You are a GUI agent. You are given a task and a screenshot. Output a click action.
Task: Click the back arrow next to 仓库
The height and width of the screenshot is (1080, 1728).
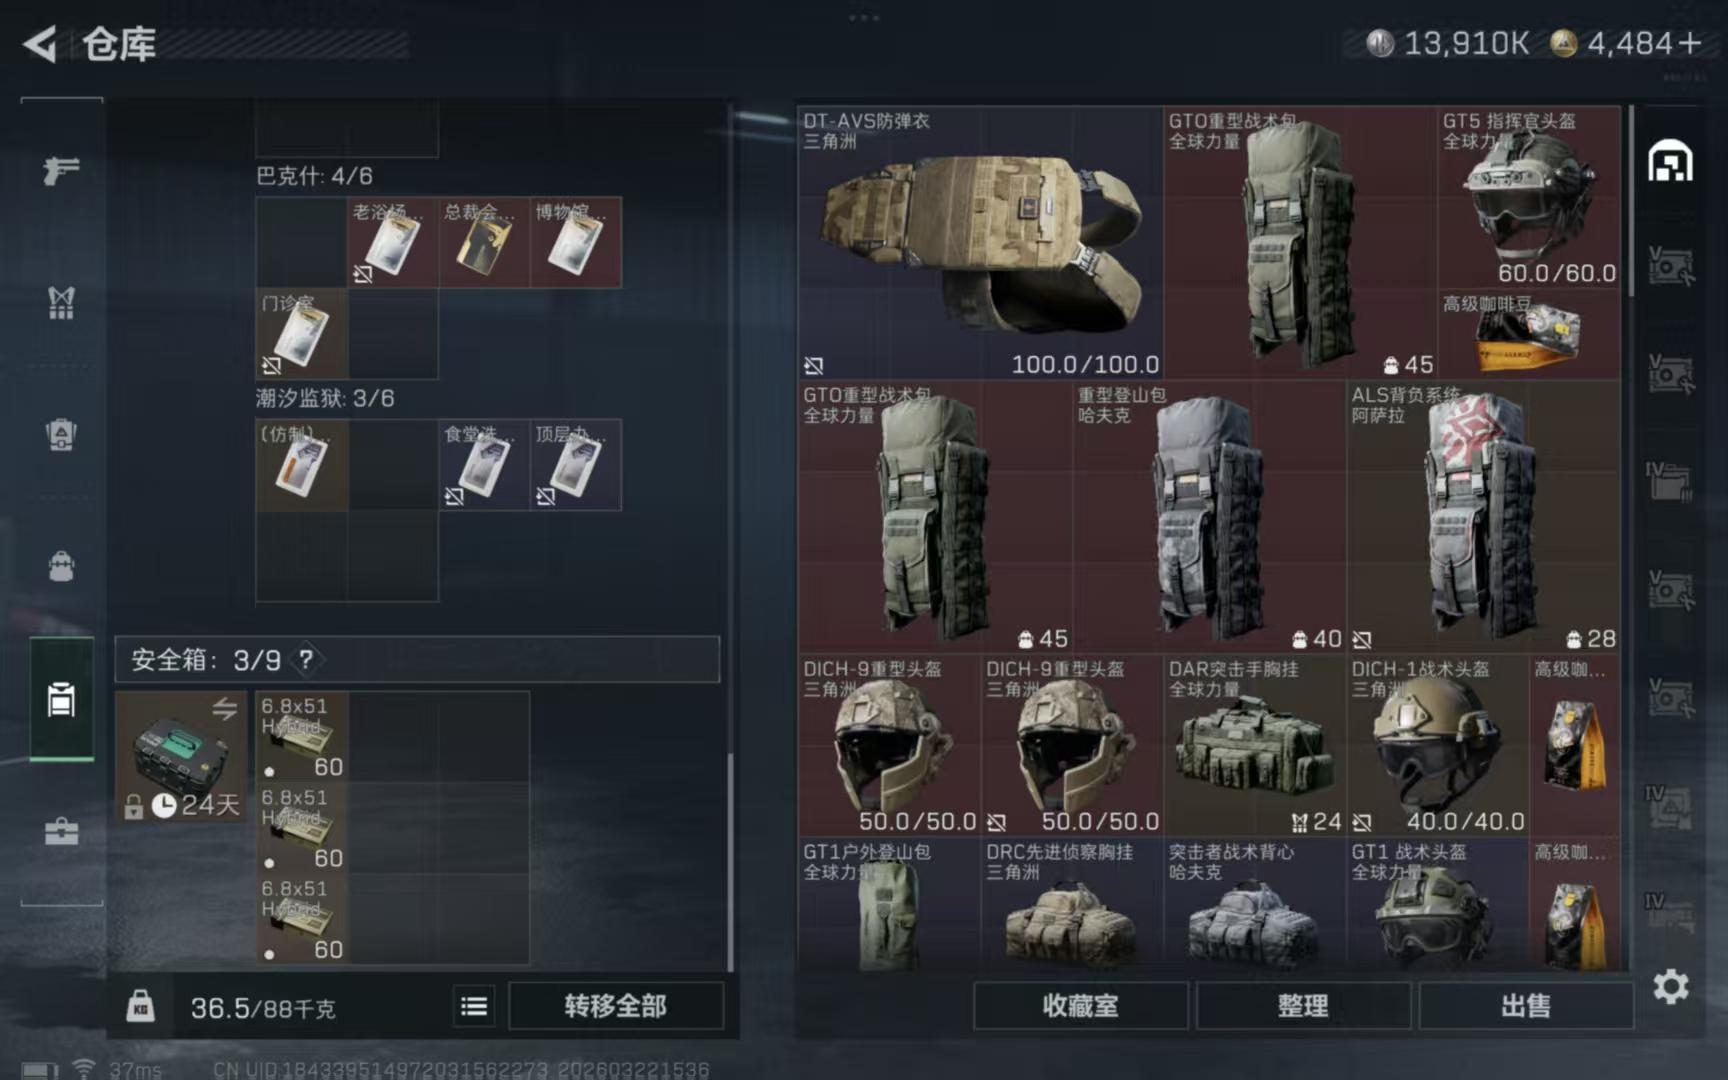click(x=40, y=44)
